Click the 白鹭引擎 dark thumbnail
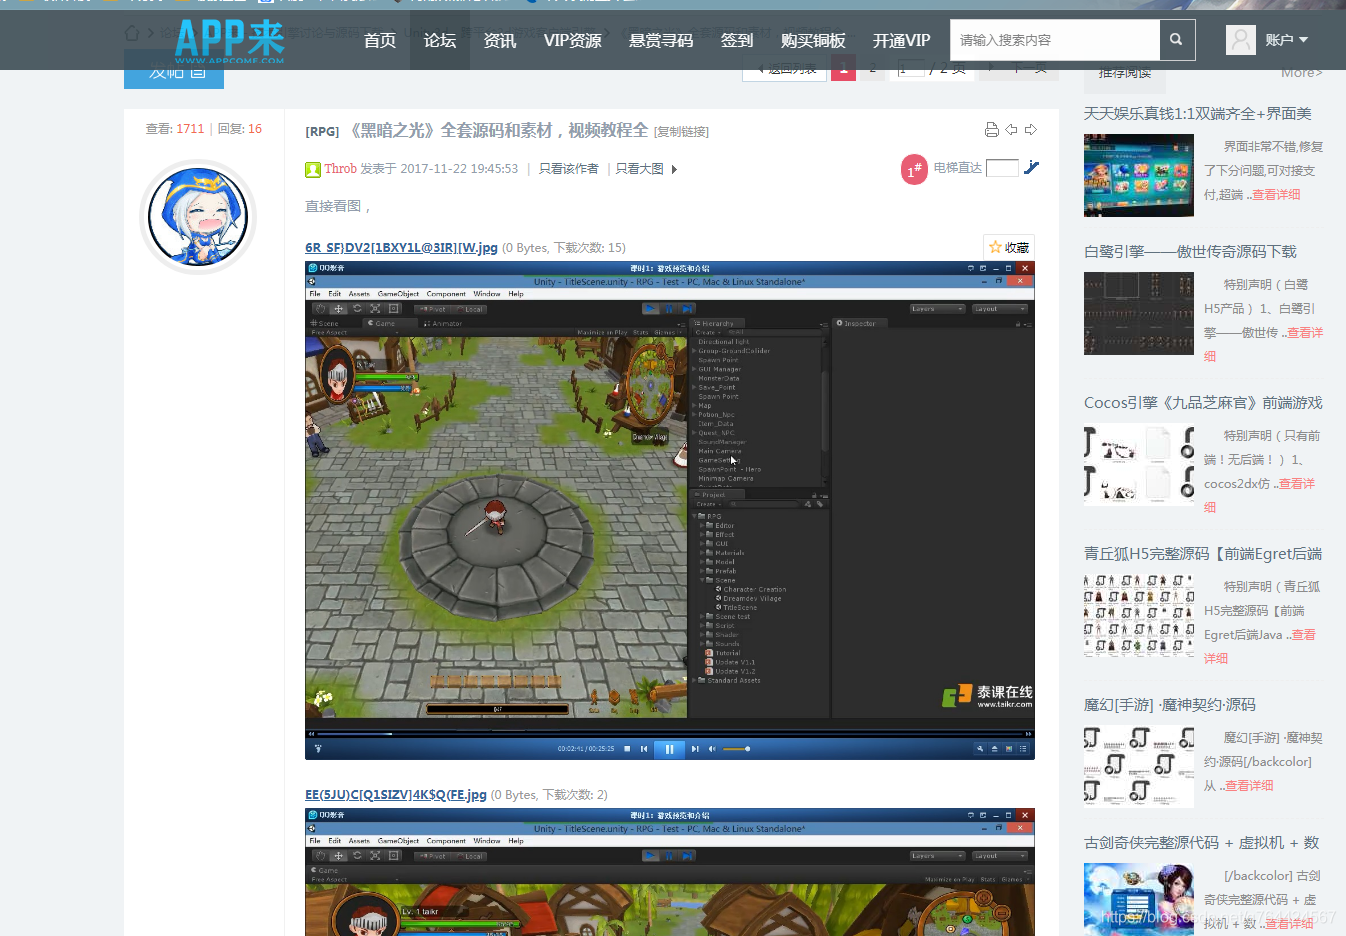Screen dimensions: 1346x936 (x=1139, y=313)
